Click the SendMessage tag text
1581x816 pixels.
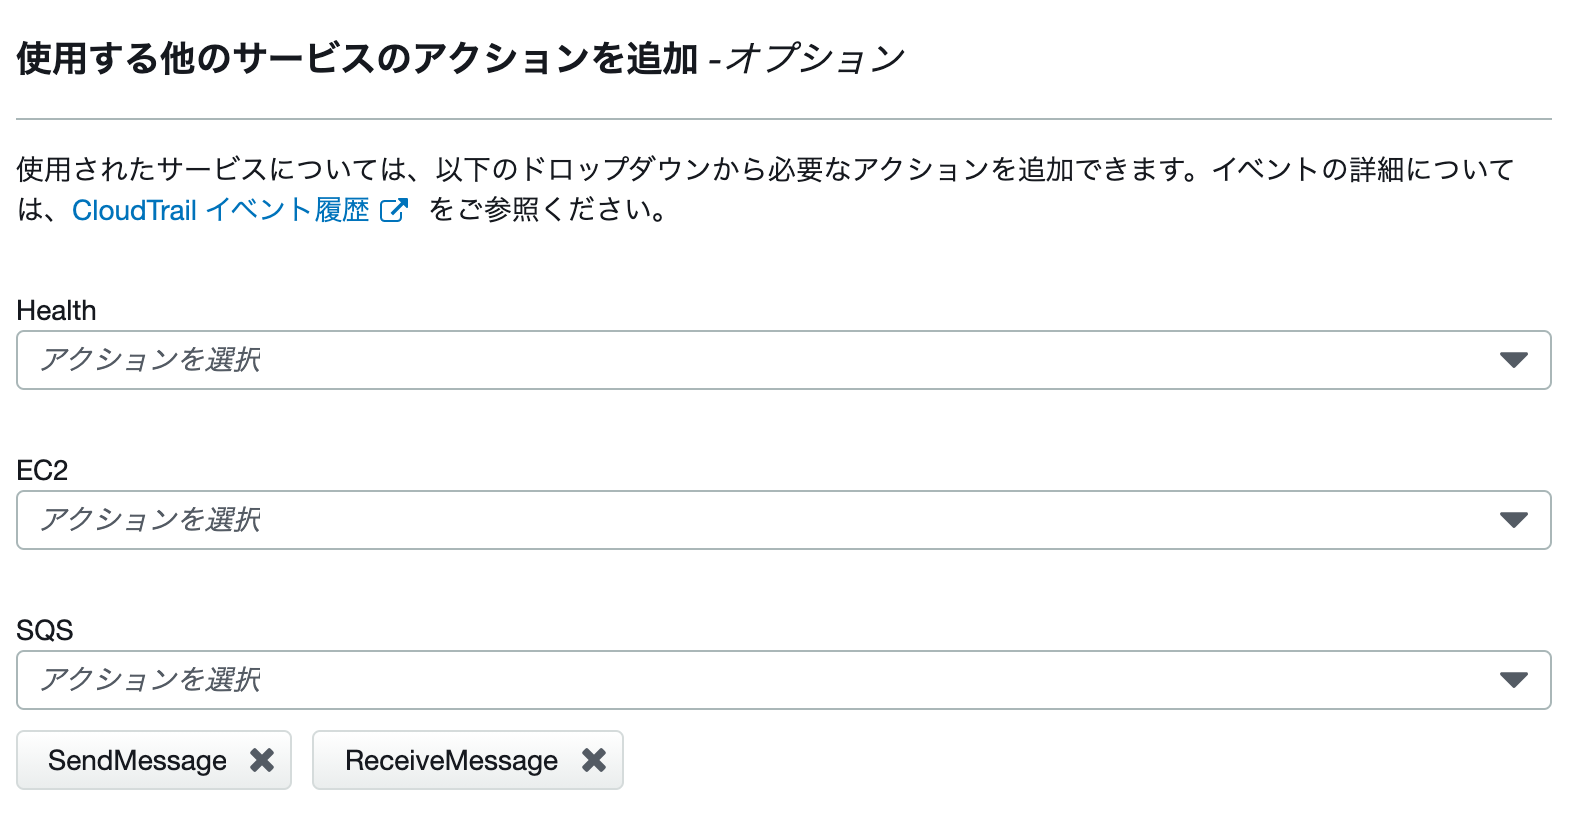[x=137, y=760]
